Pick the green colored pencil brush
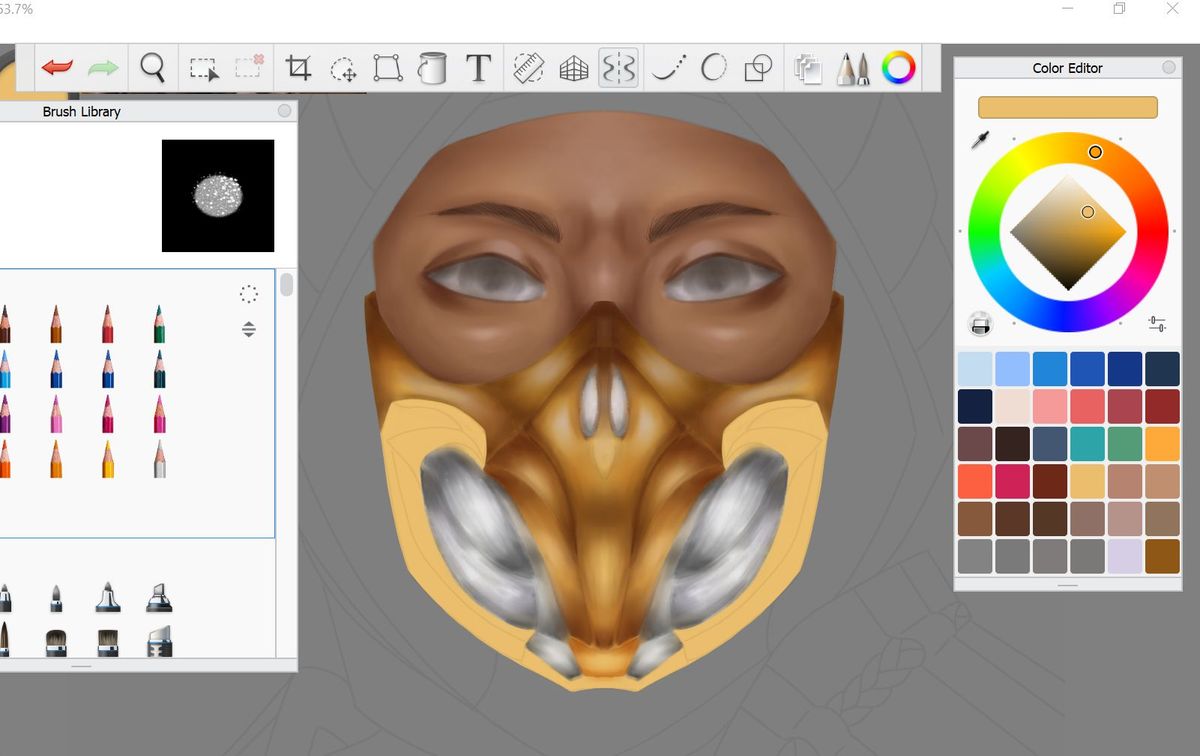The image size is (1200, 756). [x=158, y=324]
